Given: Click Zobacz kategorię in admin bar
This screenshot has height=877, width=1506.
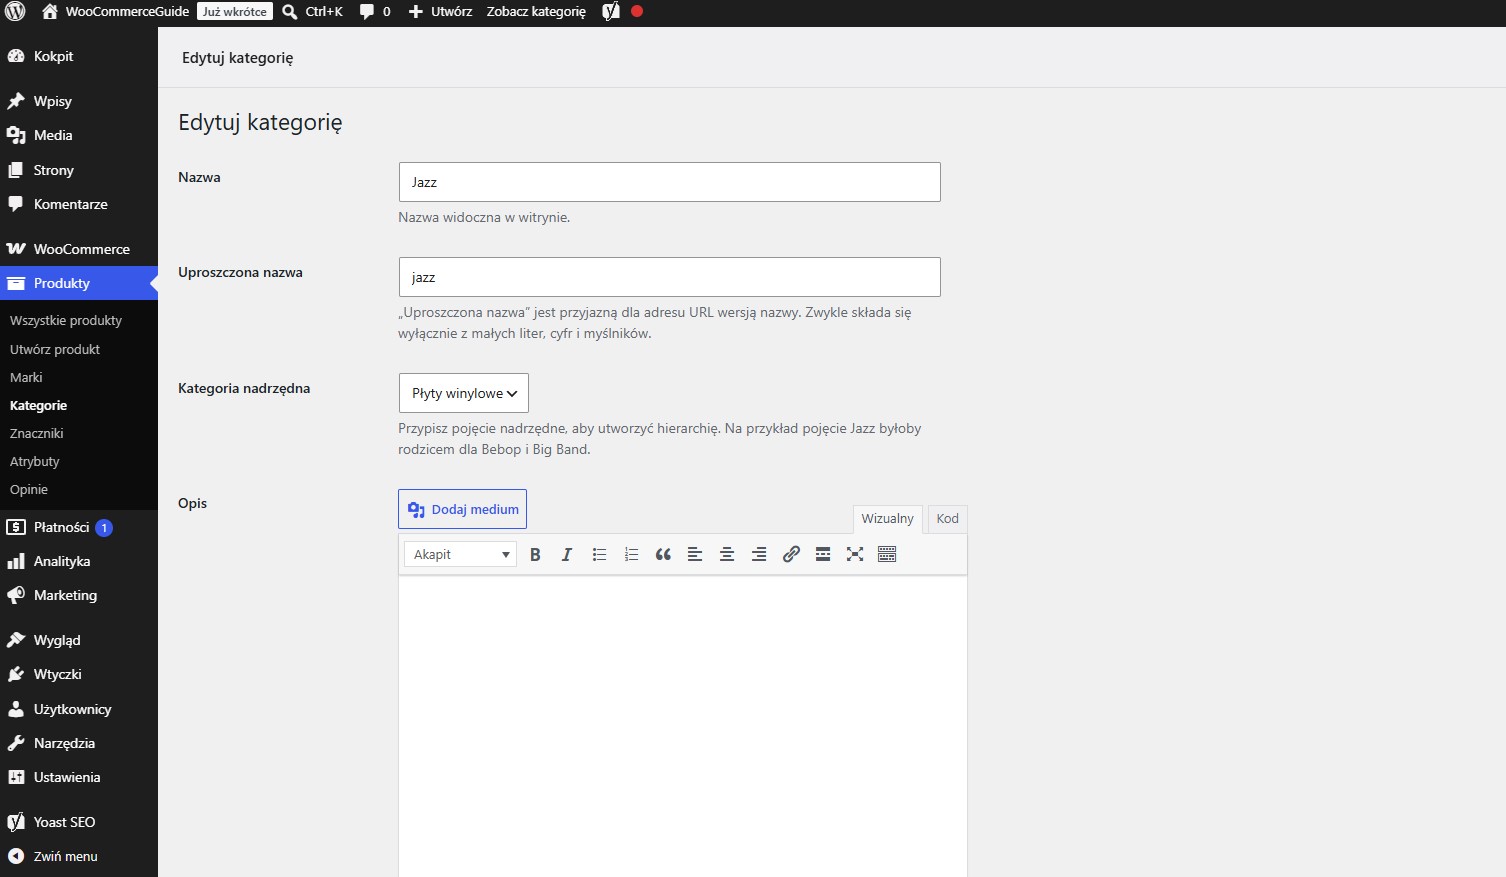Looking at the screenshot, I should [x=536, y=12].
